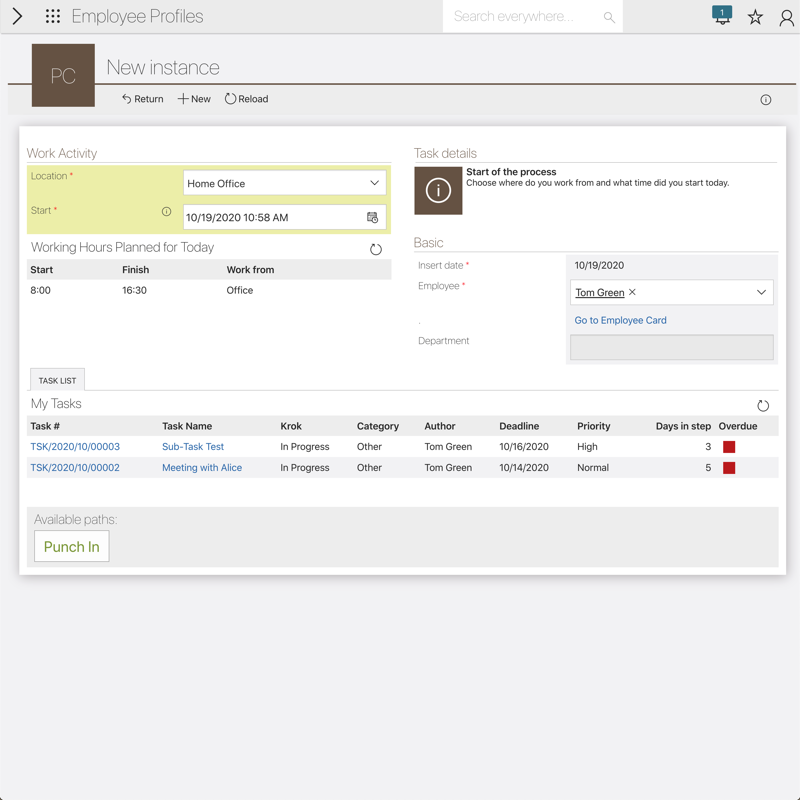This screenshot has width=800, height=800.
Task: Open the apps grid launcher icon
Action: coord(53,17)
